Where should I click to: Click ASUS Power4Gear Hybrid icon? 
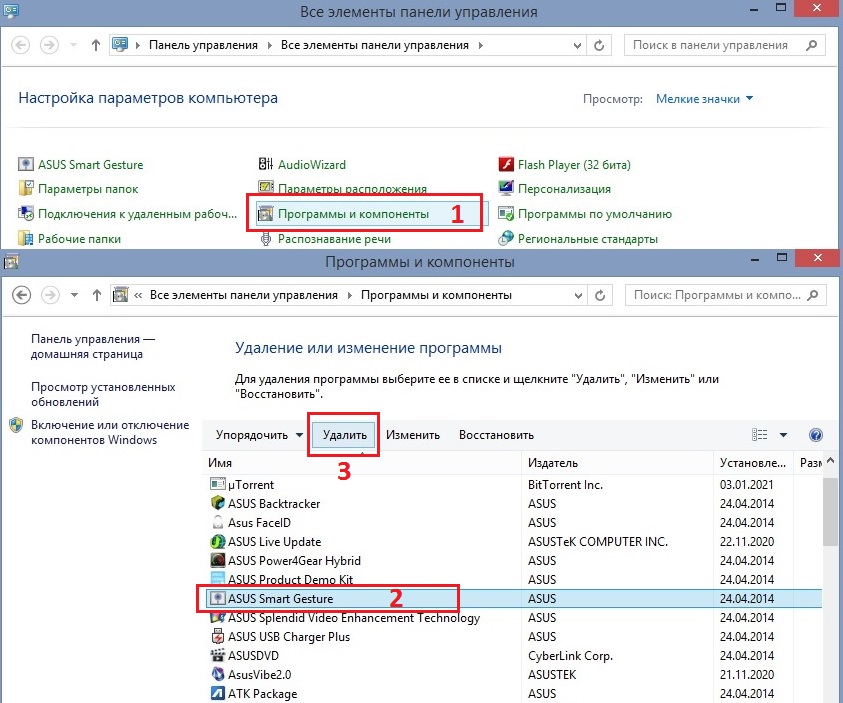click(x=217, y=560)
